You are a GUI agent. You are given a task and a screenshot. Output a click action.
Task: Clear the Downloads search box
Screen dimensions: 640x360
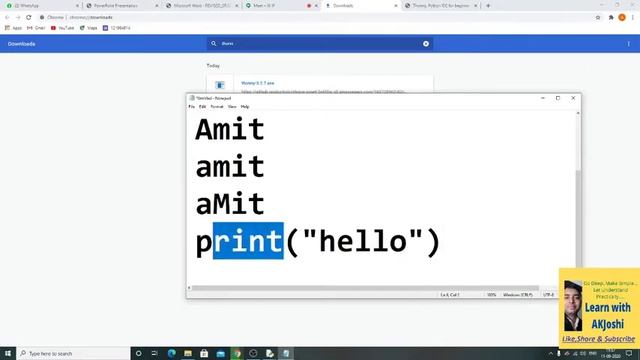[426, 44]
